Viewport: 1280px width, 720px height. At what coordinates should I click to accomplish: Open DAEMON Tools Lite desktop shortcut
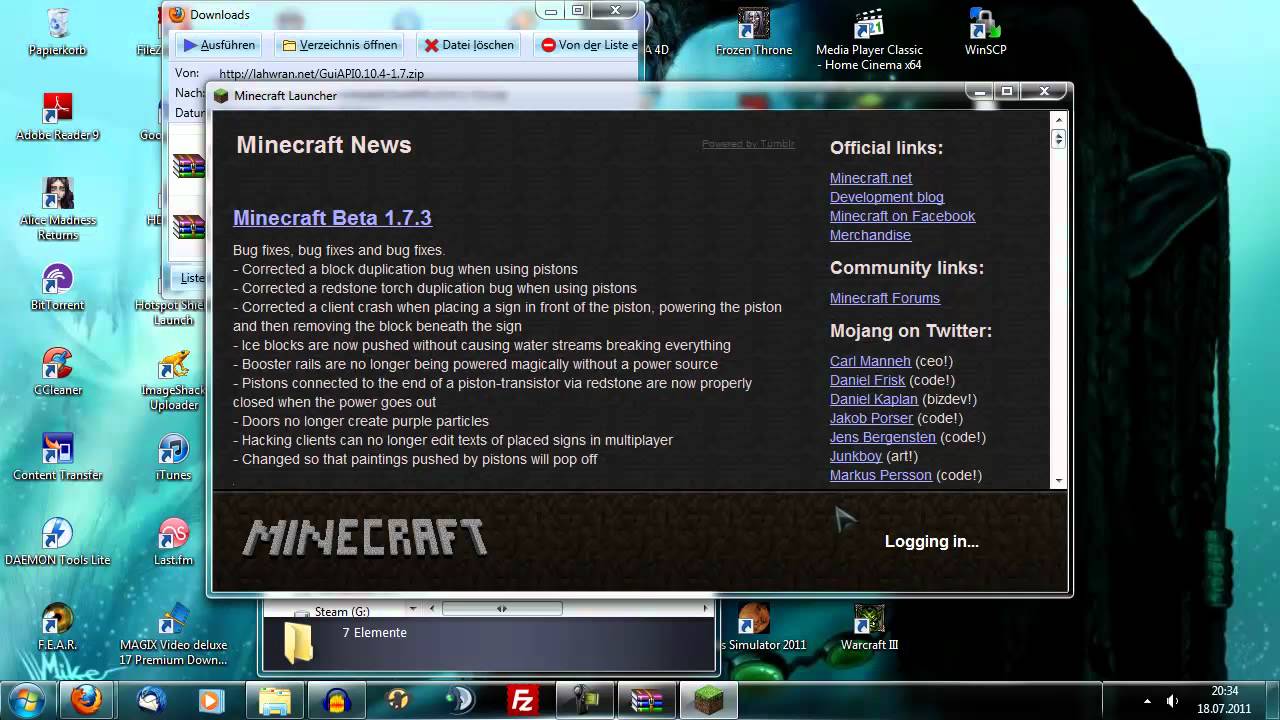pyautogui.click(x=58, y=542)
